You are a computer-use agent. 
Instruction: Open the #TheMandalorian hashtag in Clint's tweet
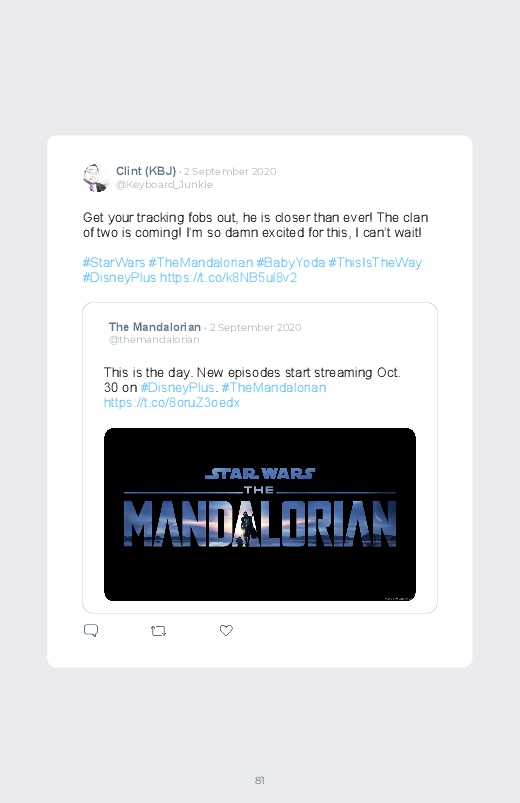[201, 263]
